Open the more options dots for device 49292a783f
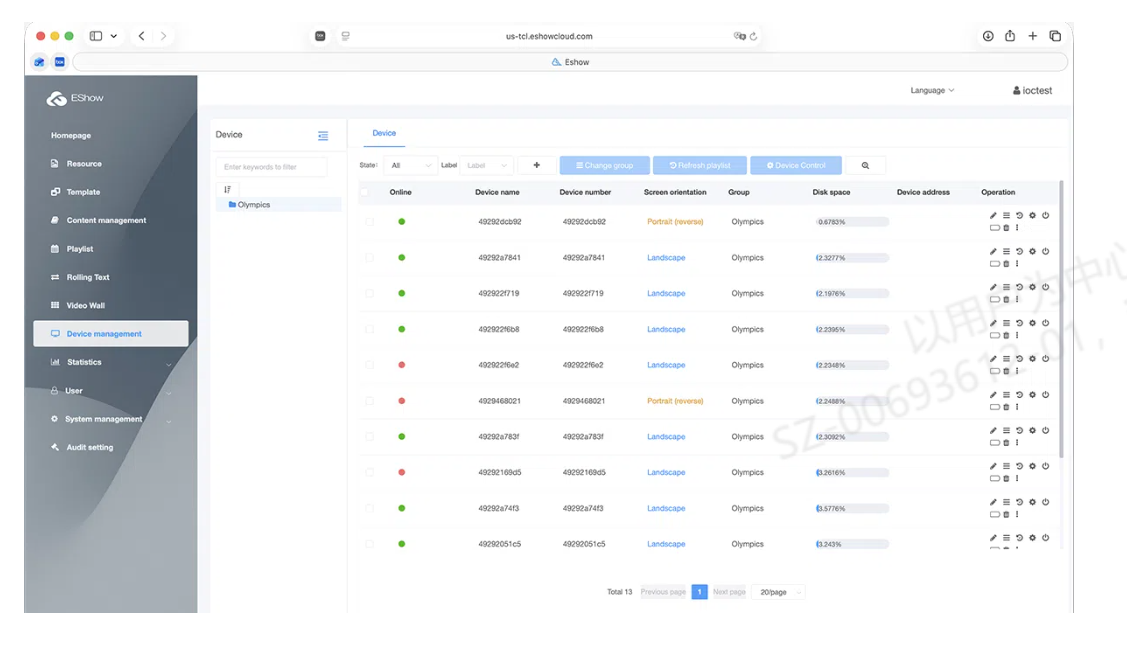The image size is (1127, 655). (x=1017, y=443)
